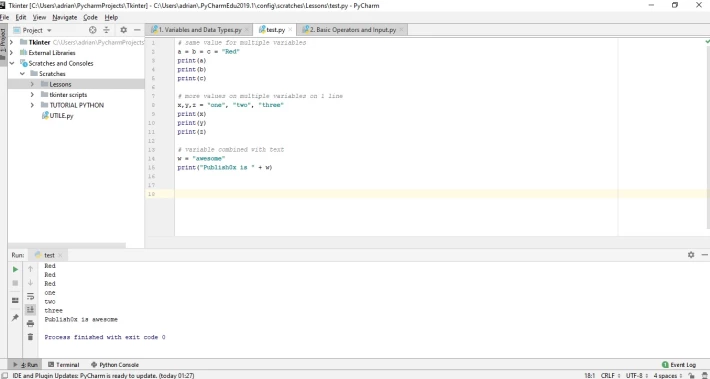The width and height of the screenshot is (710, 379).
Task: Click green inspection checkmark in editor corner
Action: point(707,42)
